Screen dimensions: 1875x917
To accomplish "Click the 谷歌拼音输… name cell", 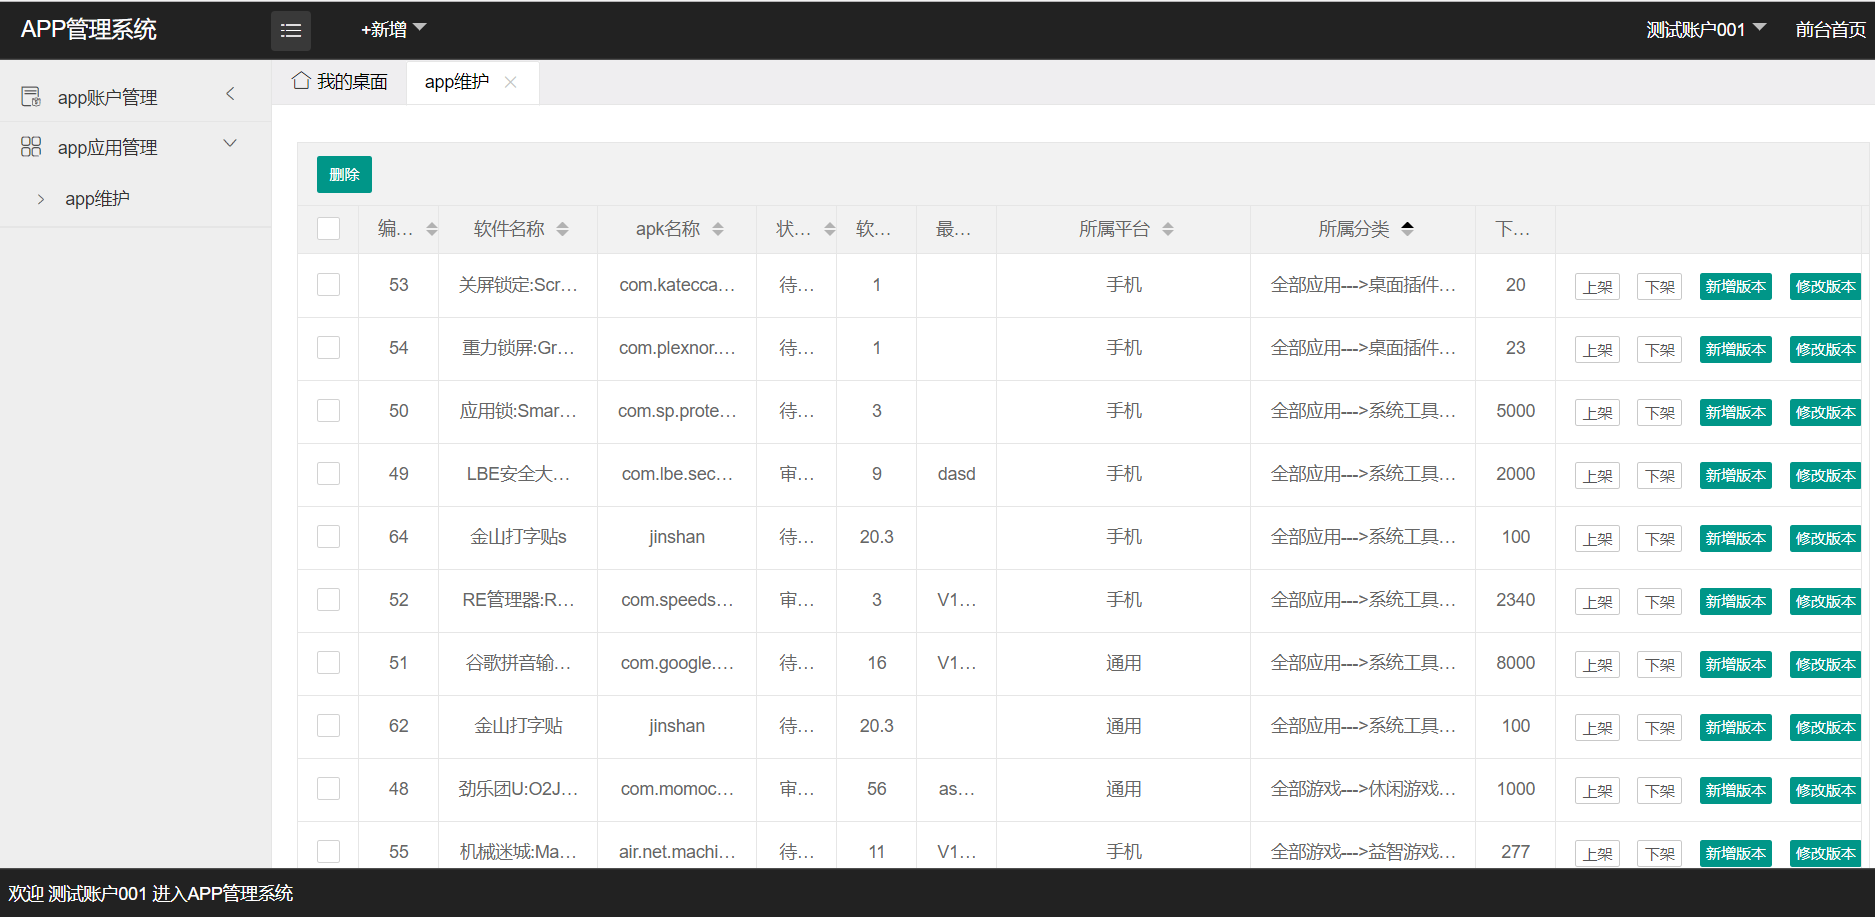I will [x=518, y=663].
